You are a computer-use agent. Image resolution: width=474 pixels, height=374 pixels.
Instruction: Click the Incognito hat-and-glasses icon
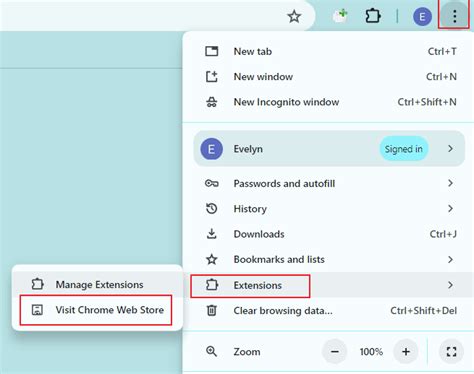point(212,102)
